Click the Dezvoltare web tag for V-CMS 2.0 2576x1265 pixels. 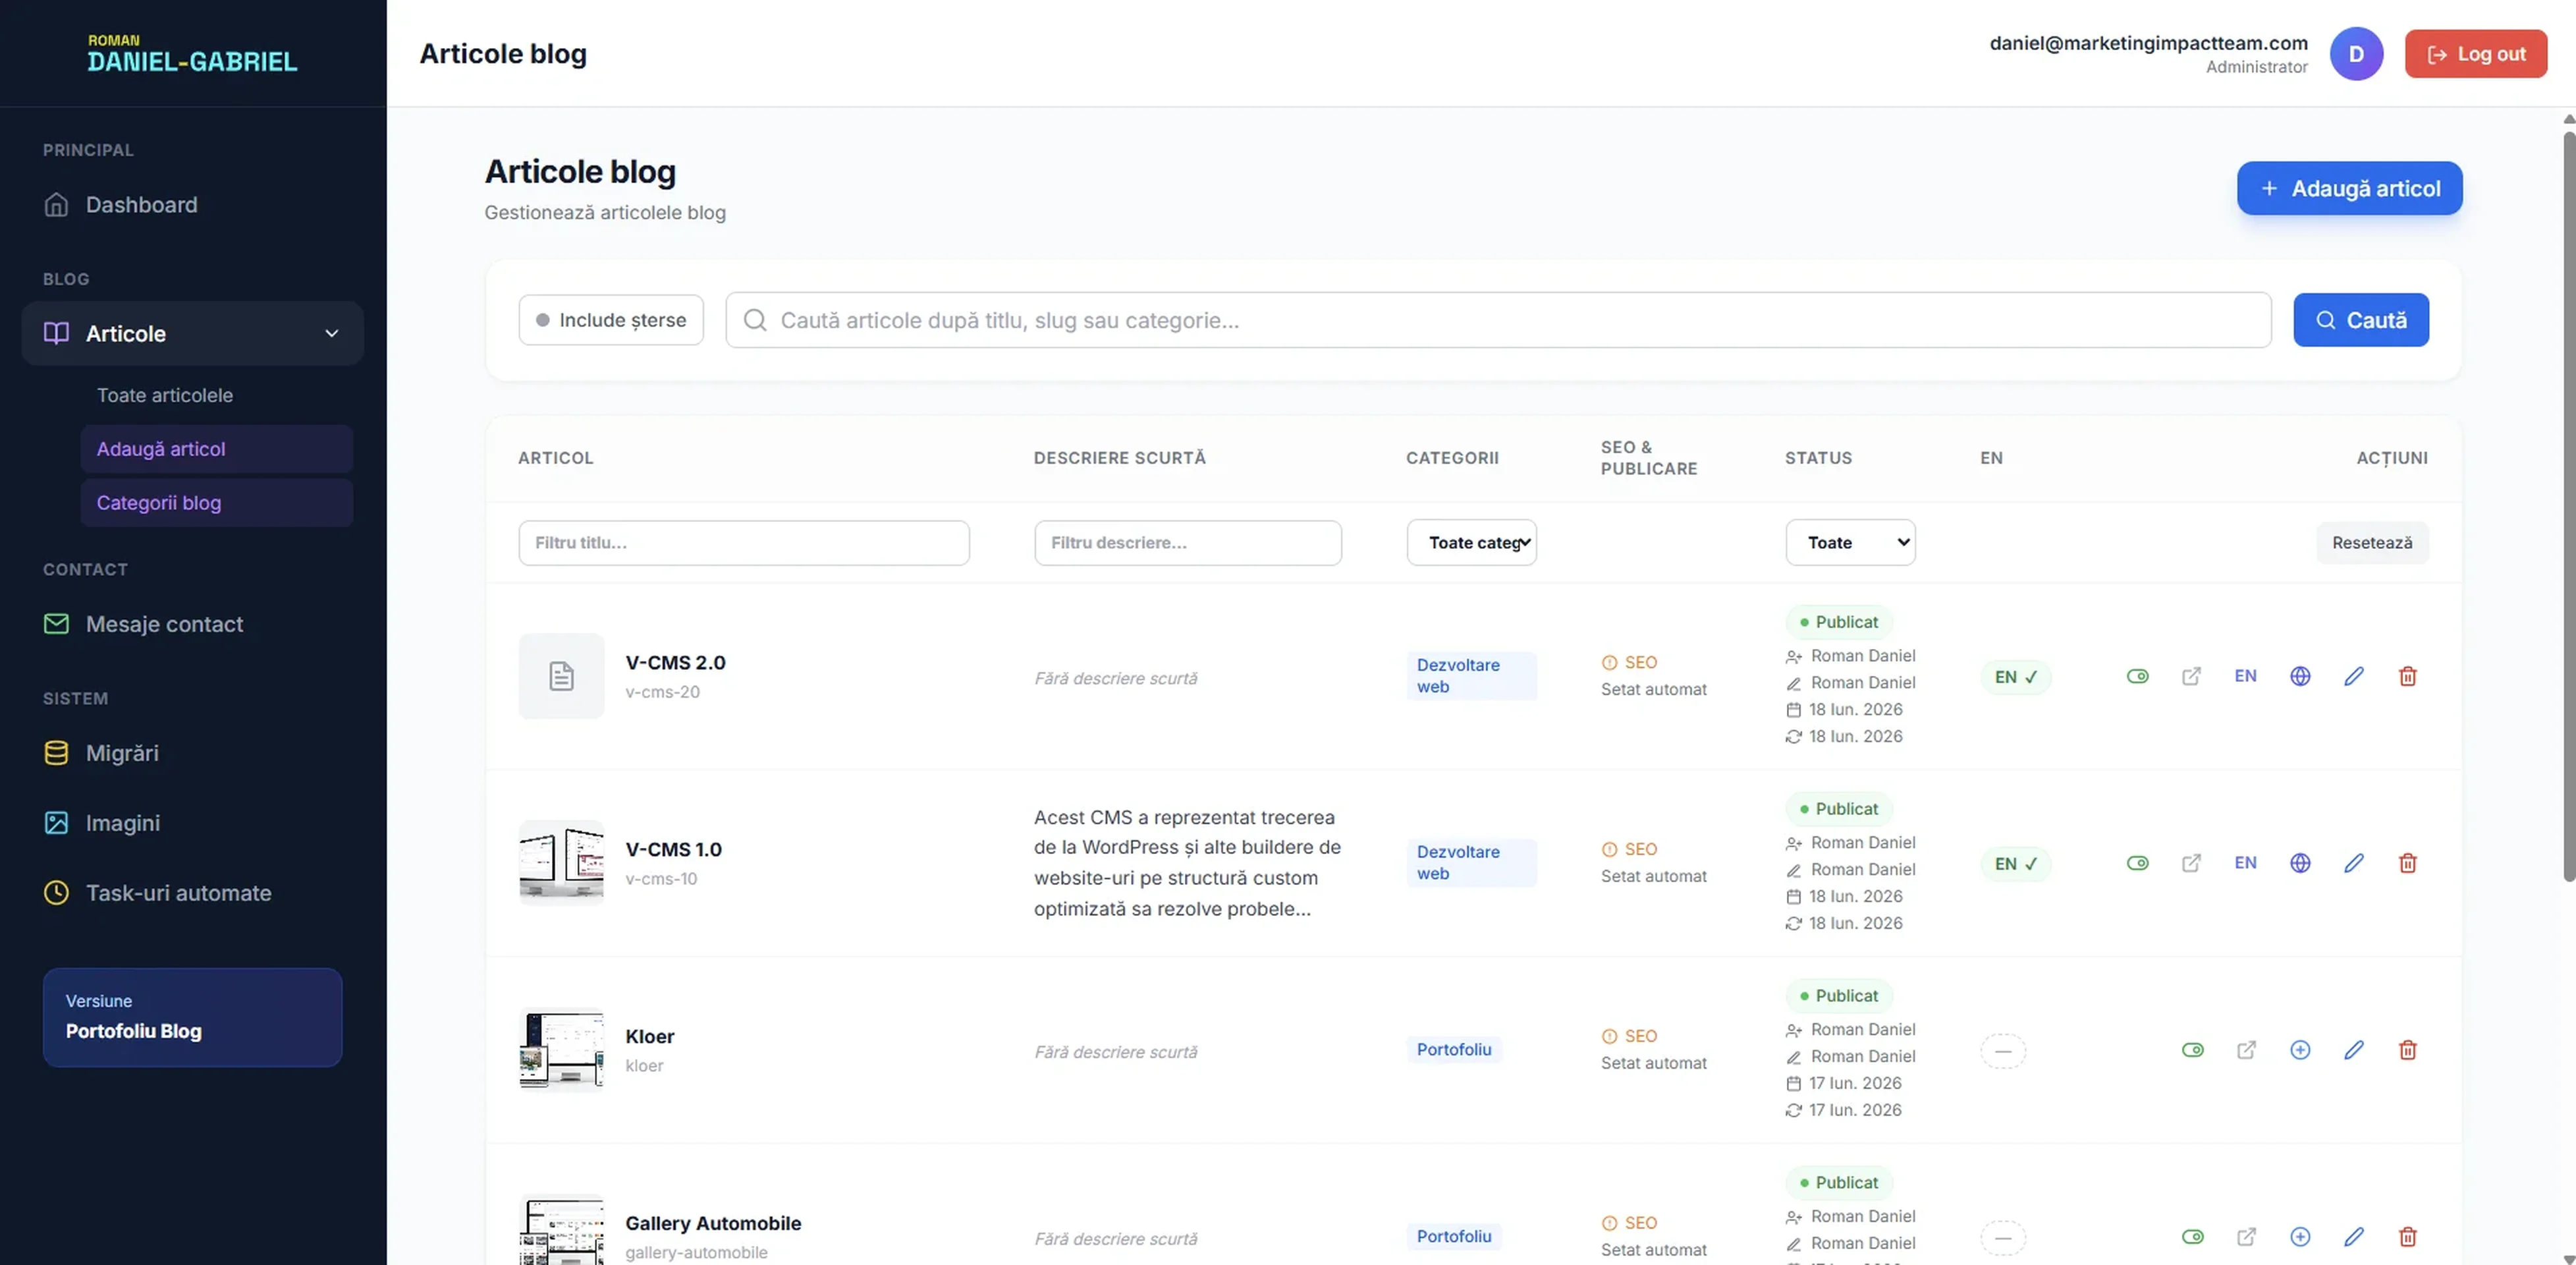point(1471,676)
